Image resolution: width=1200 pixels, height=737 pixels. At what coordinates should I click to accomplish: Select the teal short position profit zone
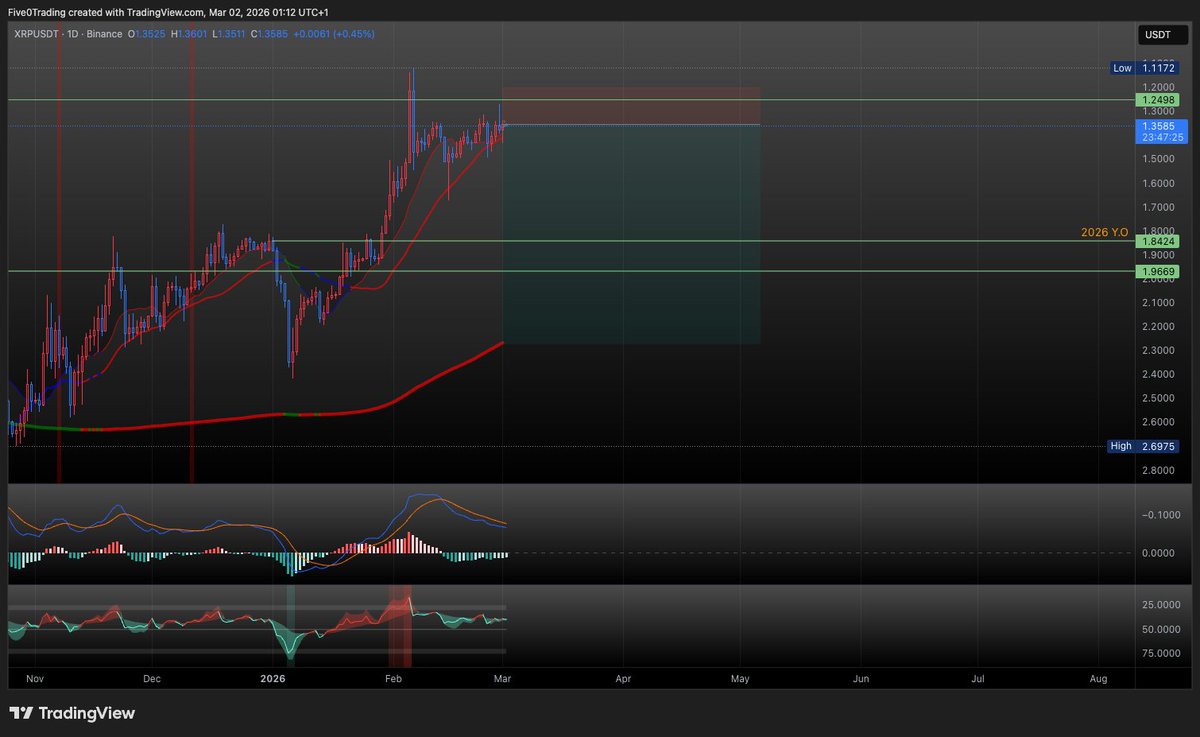click(x=631, y=234)
